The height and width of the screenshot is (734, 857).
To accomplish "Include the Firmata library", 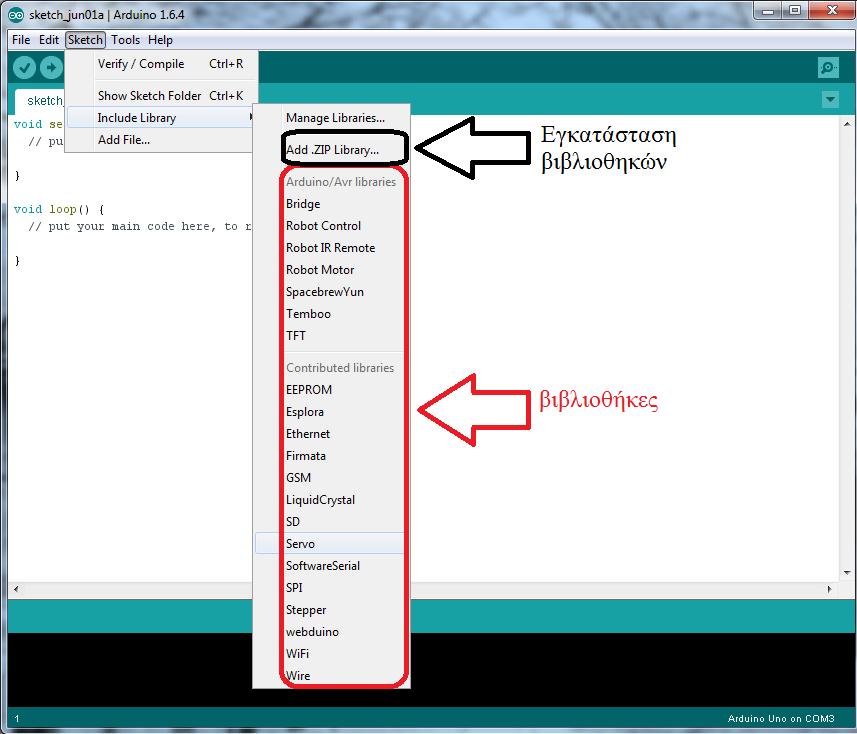I will [331, 455].
